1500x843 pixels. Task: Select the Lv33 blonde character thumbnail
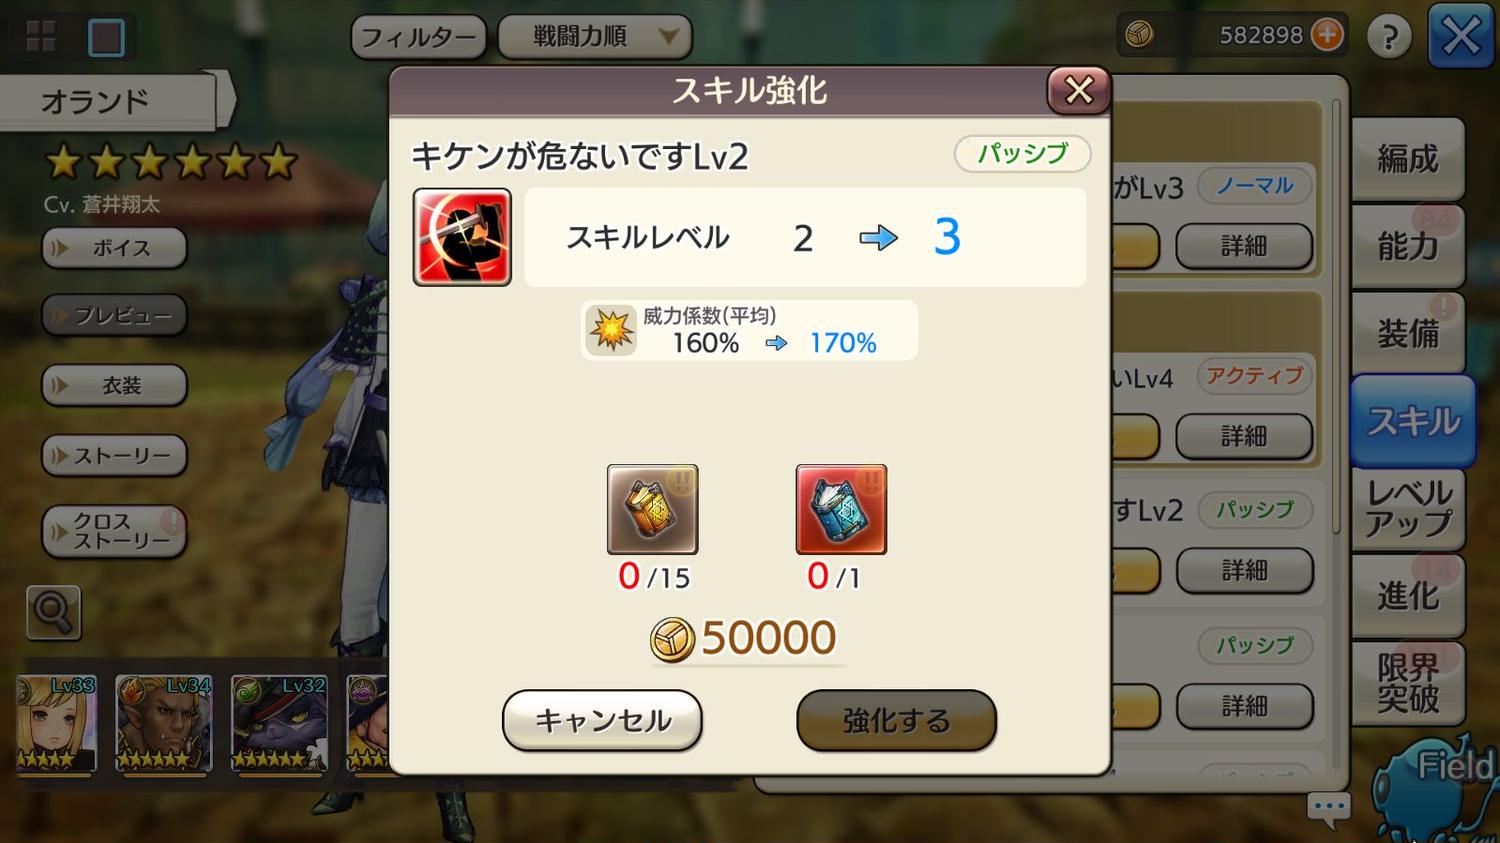56,724
